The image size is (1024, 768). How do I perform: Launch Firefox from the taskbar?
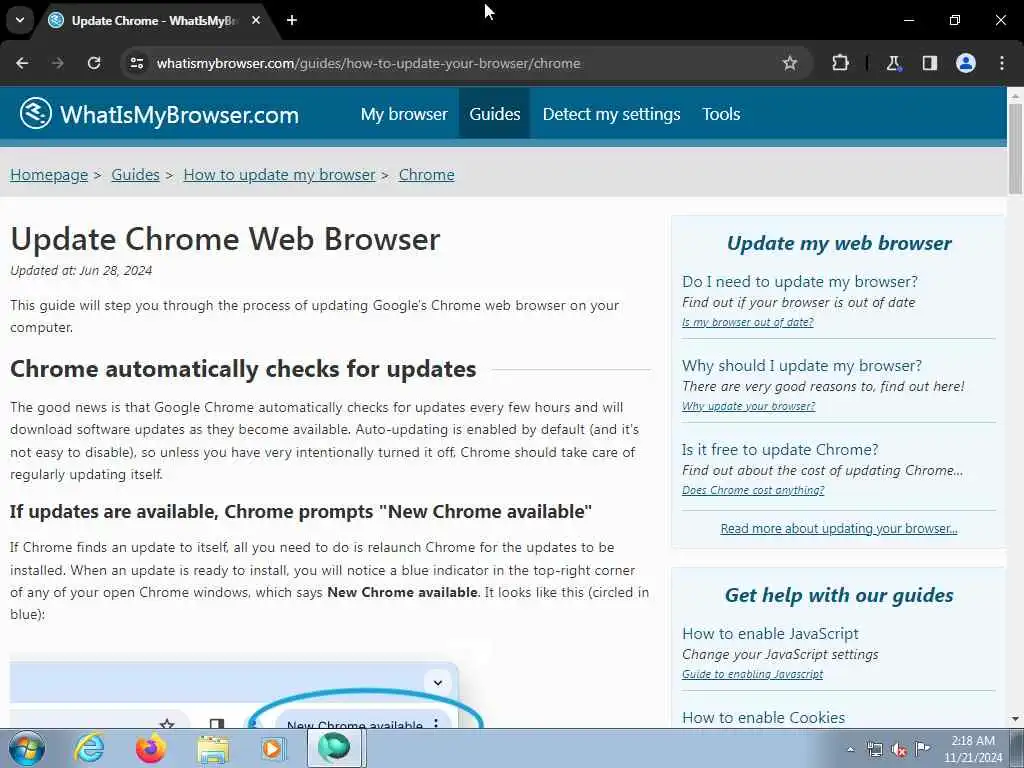150,748
